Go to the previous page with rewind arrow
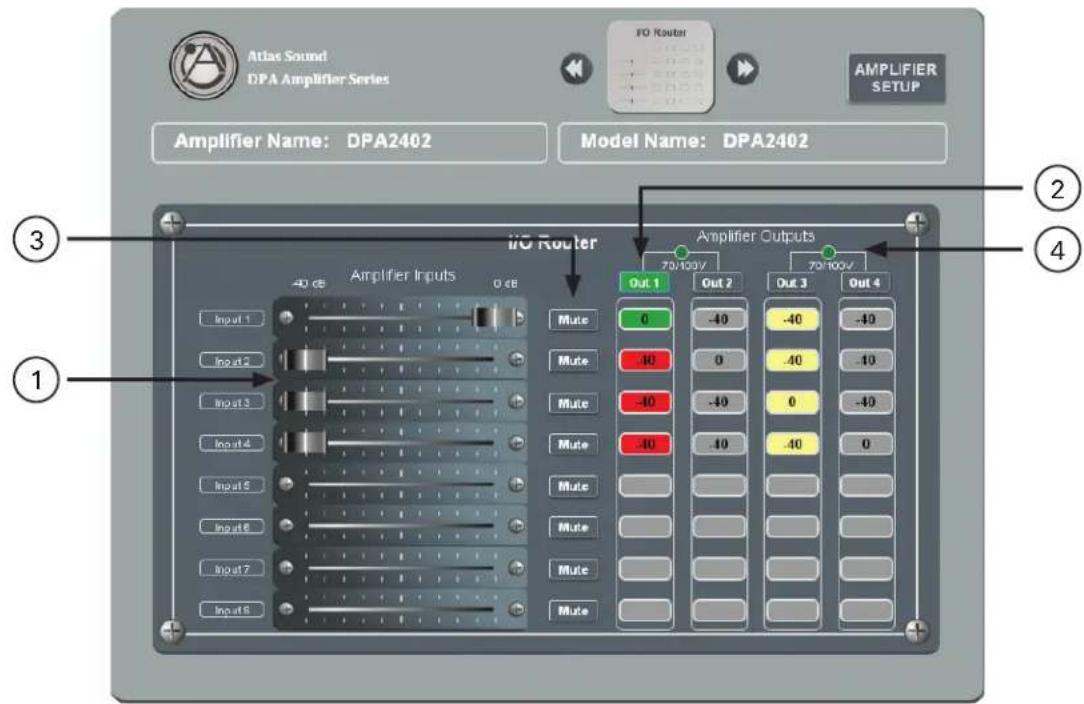The image size is (1084, 704). pyautogui.click(x=576, y=69)
